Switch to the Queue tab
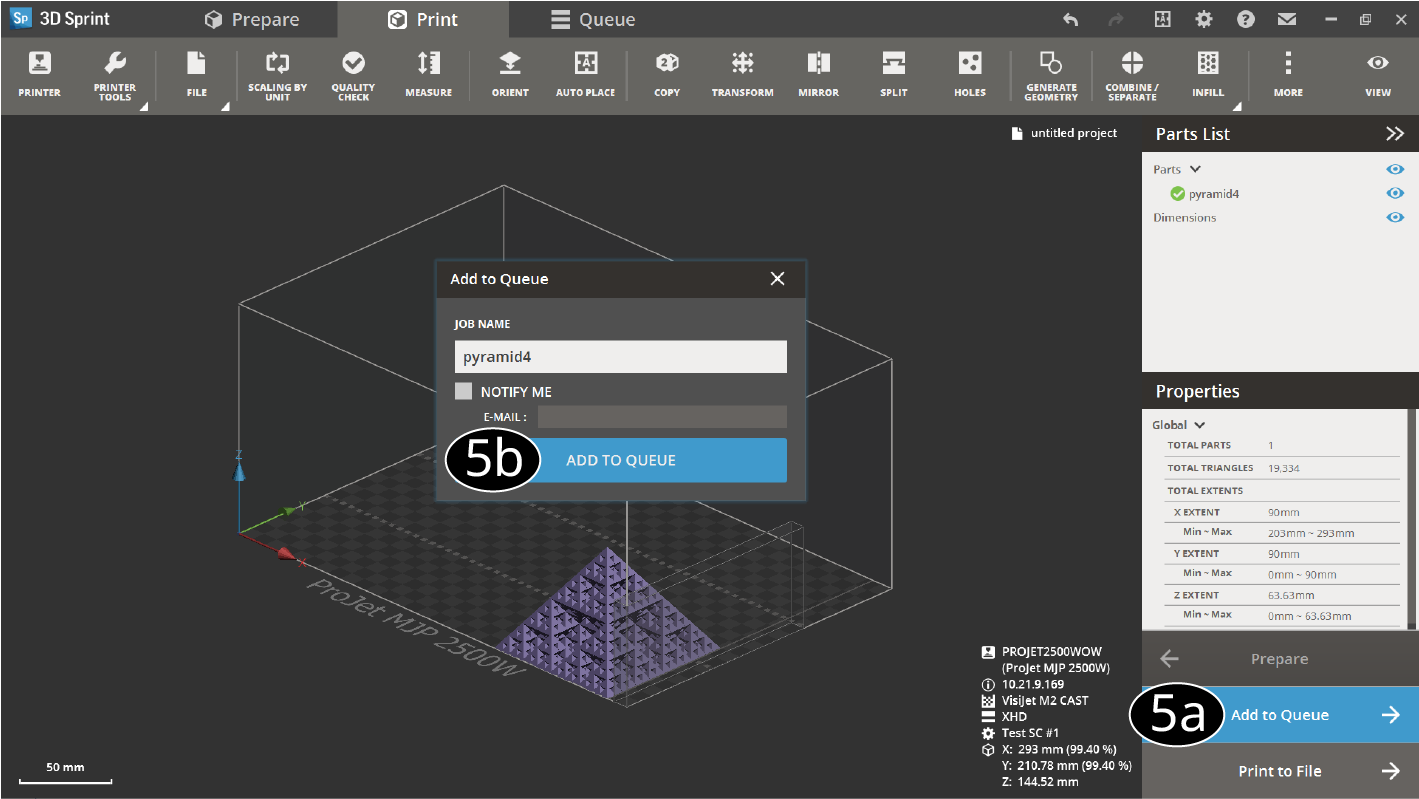The width and height of the screenshot is (1419, 799). coord(593,20)
